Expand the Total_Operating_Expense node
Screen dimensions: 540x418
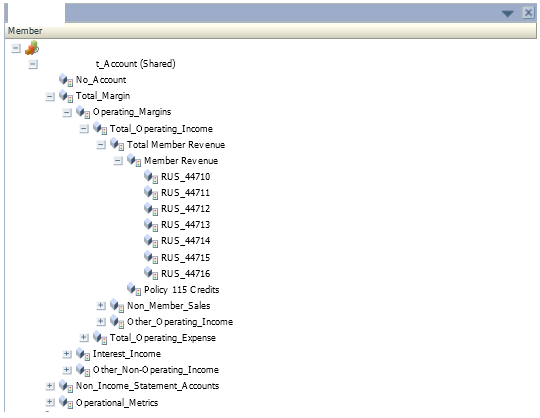[84, 338]
